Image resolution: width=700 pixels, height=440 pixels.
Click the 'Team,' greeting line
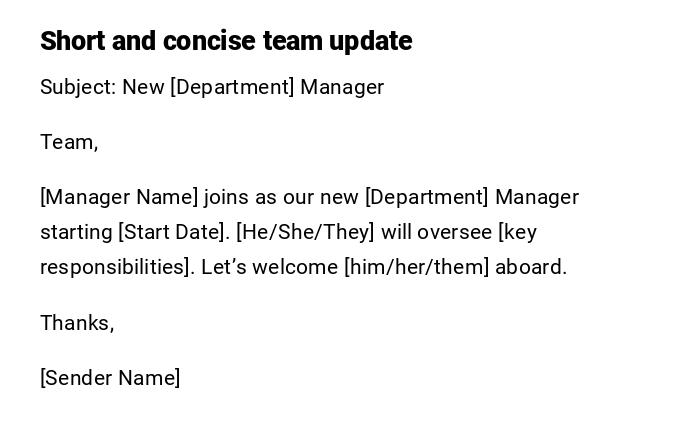click(69, 142)
